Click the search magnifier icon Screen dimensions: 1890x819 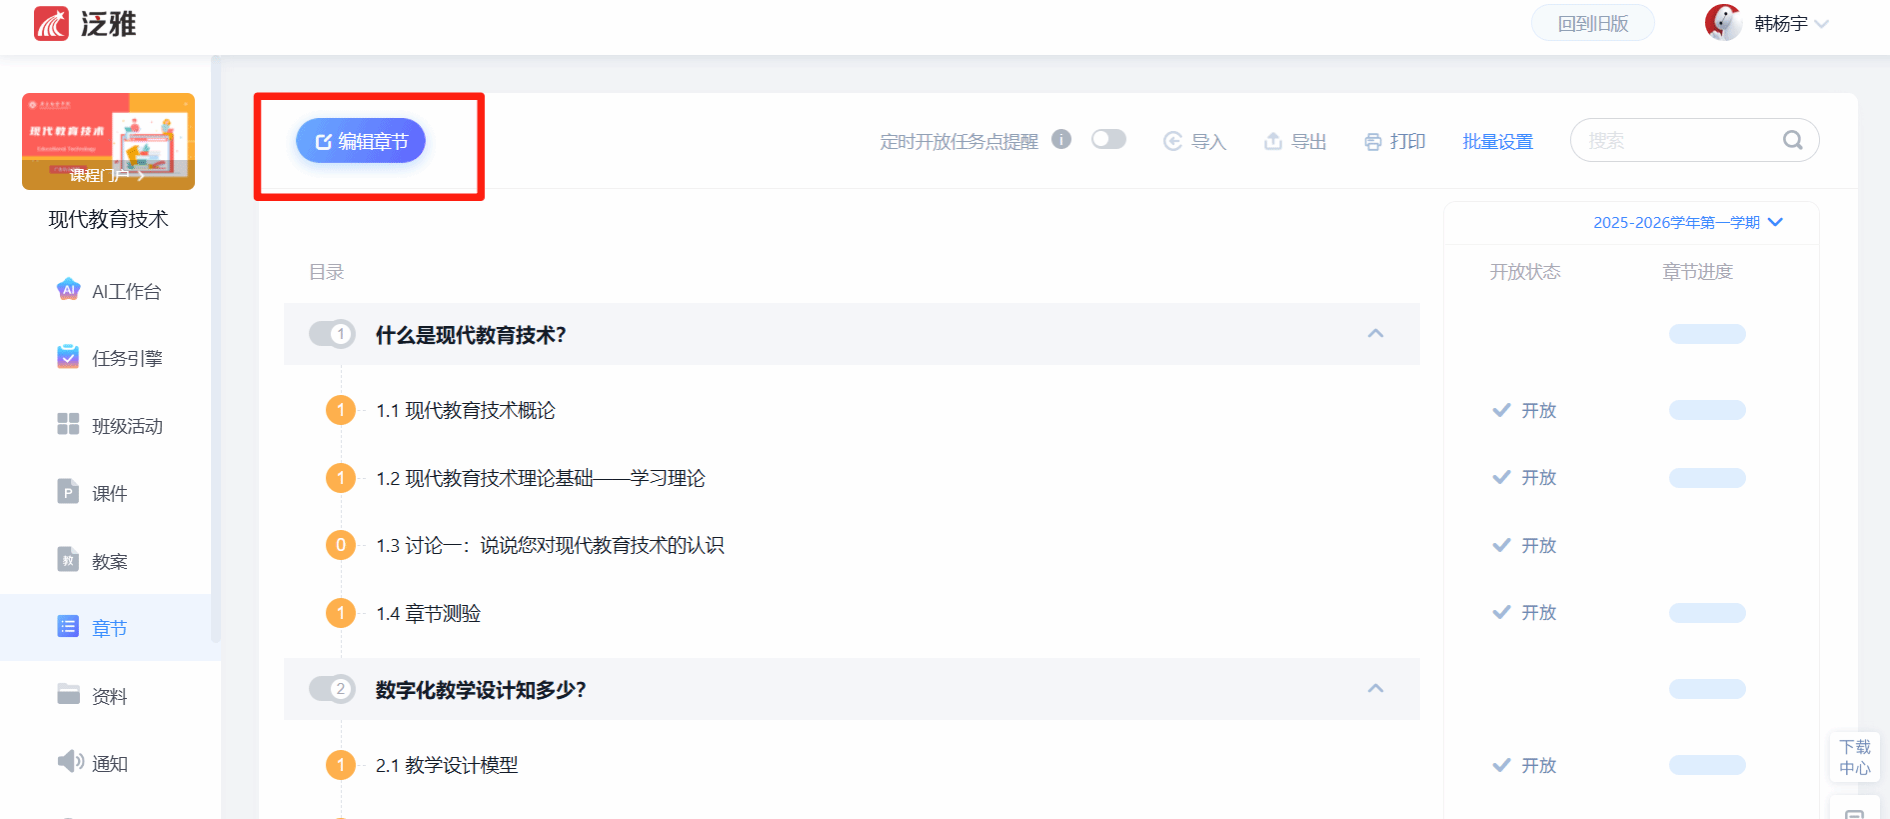click(1793, 140)
